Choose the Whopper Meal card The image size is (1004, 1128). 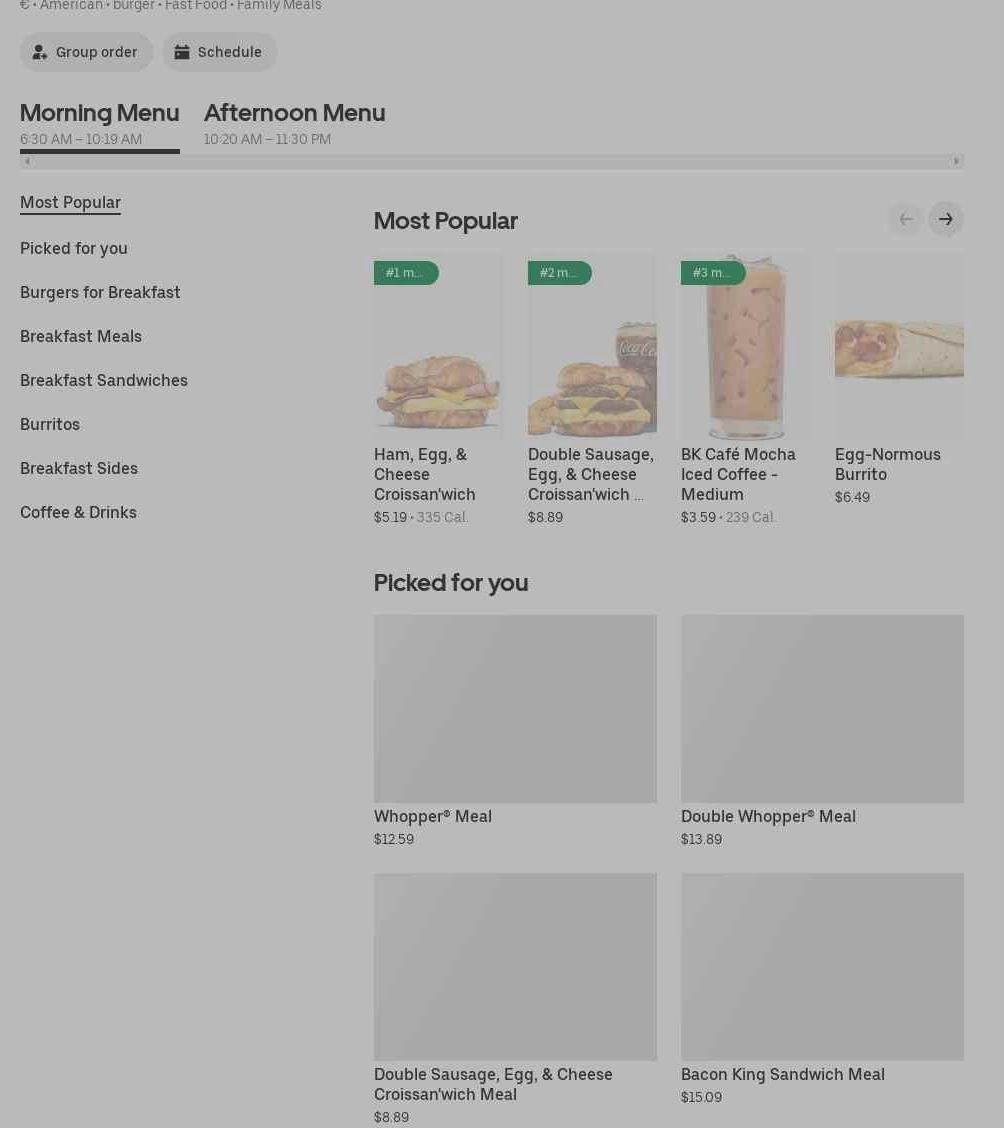(515, 708)
